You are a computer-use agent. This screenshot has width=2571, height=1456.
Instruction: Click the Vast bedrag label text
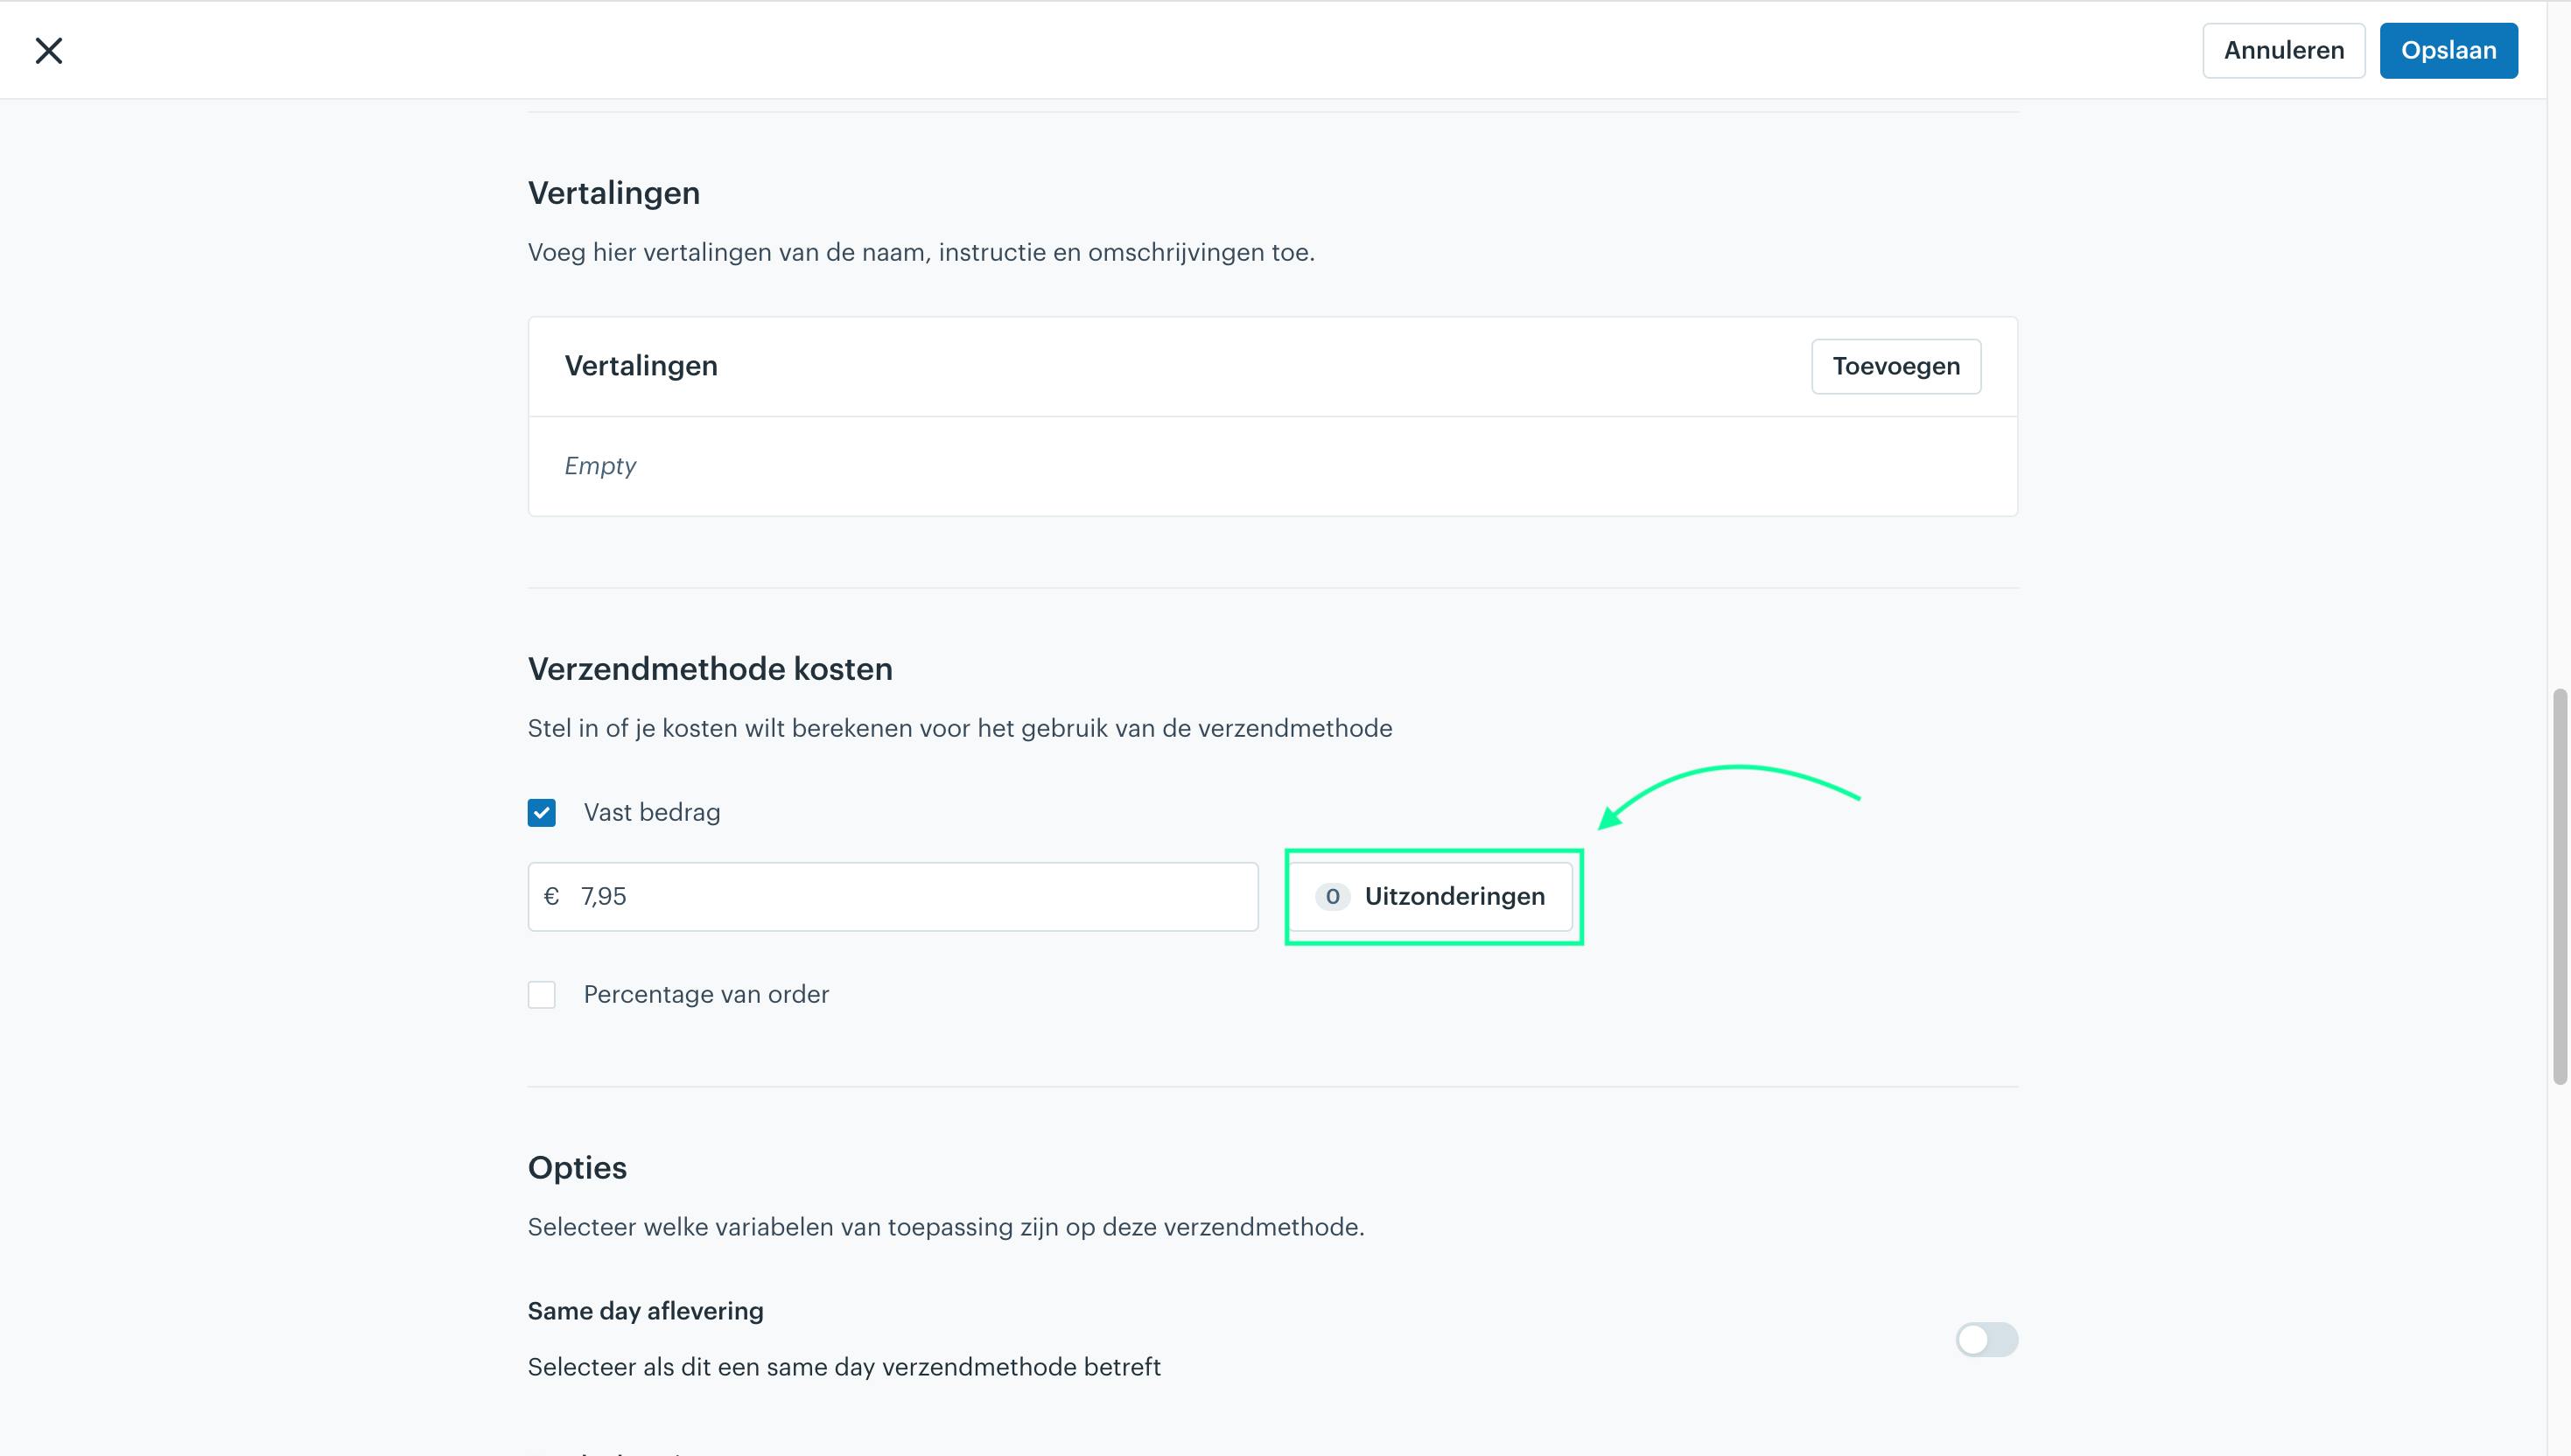click(x=652, y=812)
